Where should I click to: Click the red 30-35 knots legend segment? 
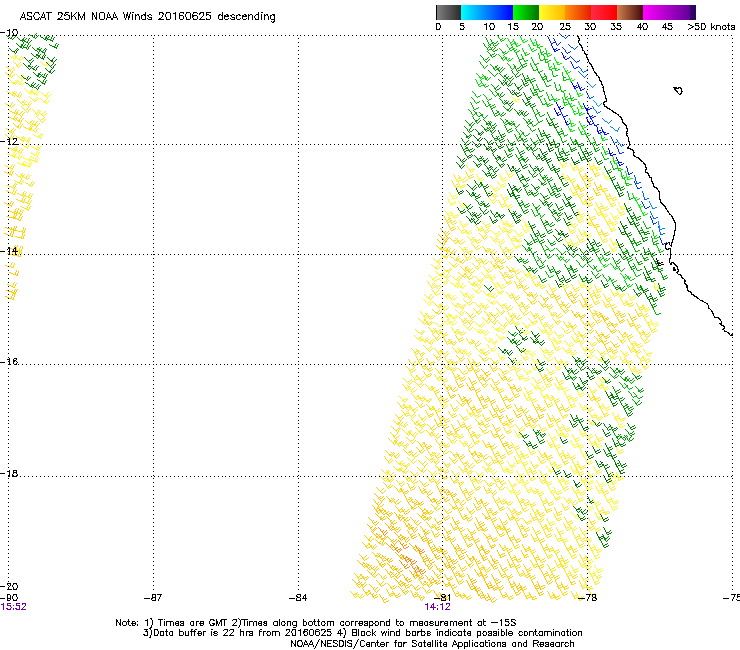click(x=604, y=12)
